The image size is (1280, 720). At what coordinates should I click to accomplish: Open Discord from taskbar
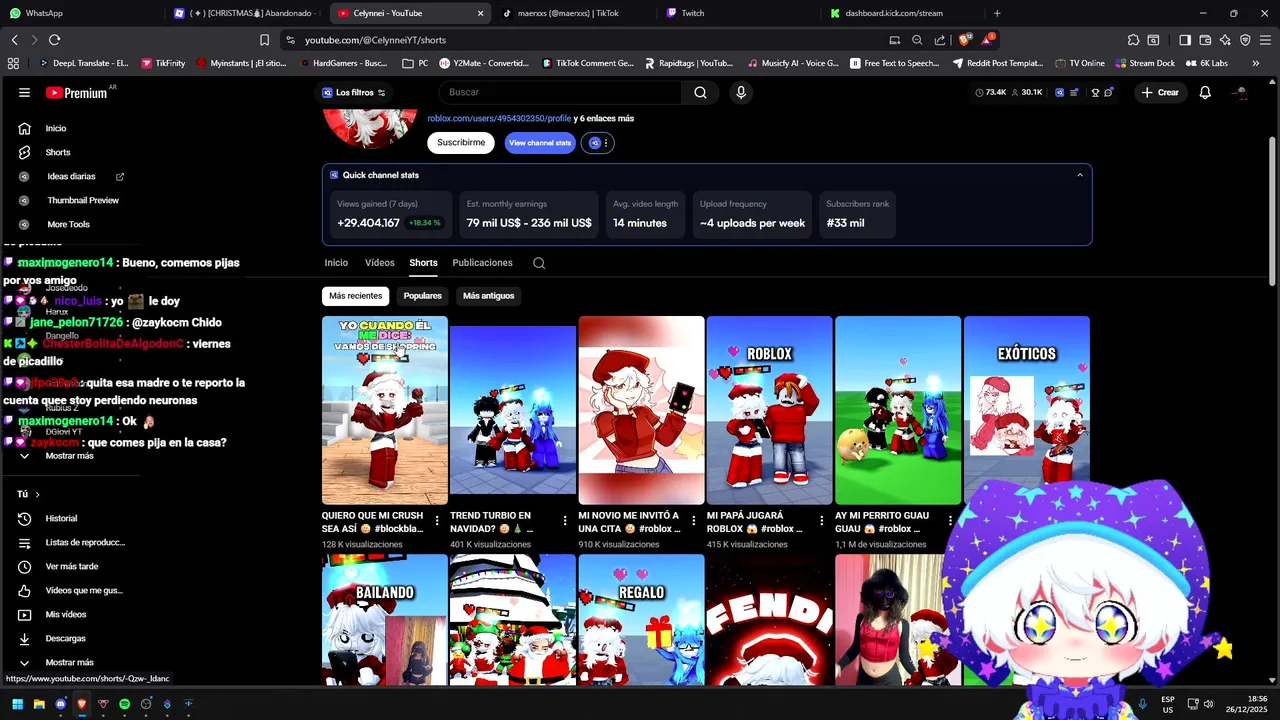pos(61,704)
